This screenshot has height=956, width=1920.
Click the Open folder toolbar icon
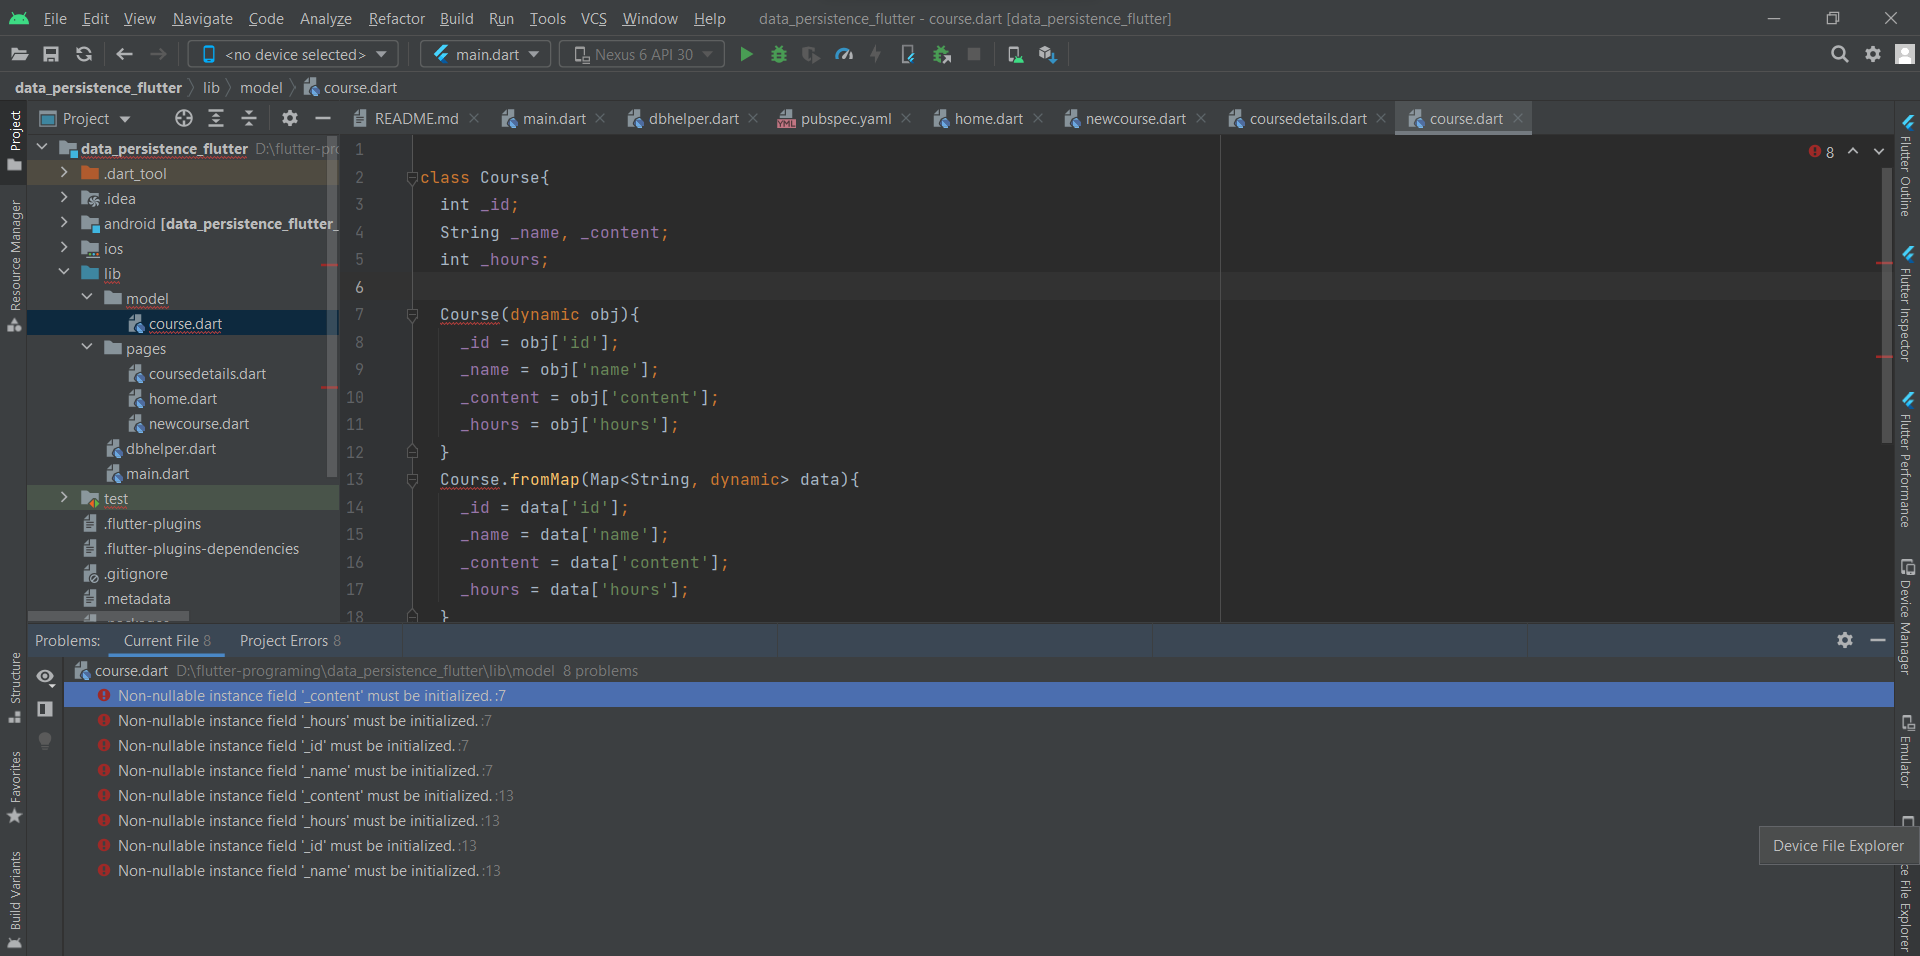pyautogui.click(x=19, y=54)
